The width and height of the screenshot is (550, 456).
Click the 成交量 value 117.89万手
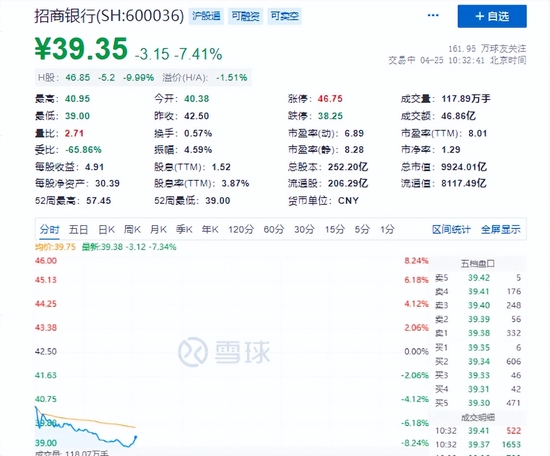(466, 99)
